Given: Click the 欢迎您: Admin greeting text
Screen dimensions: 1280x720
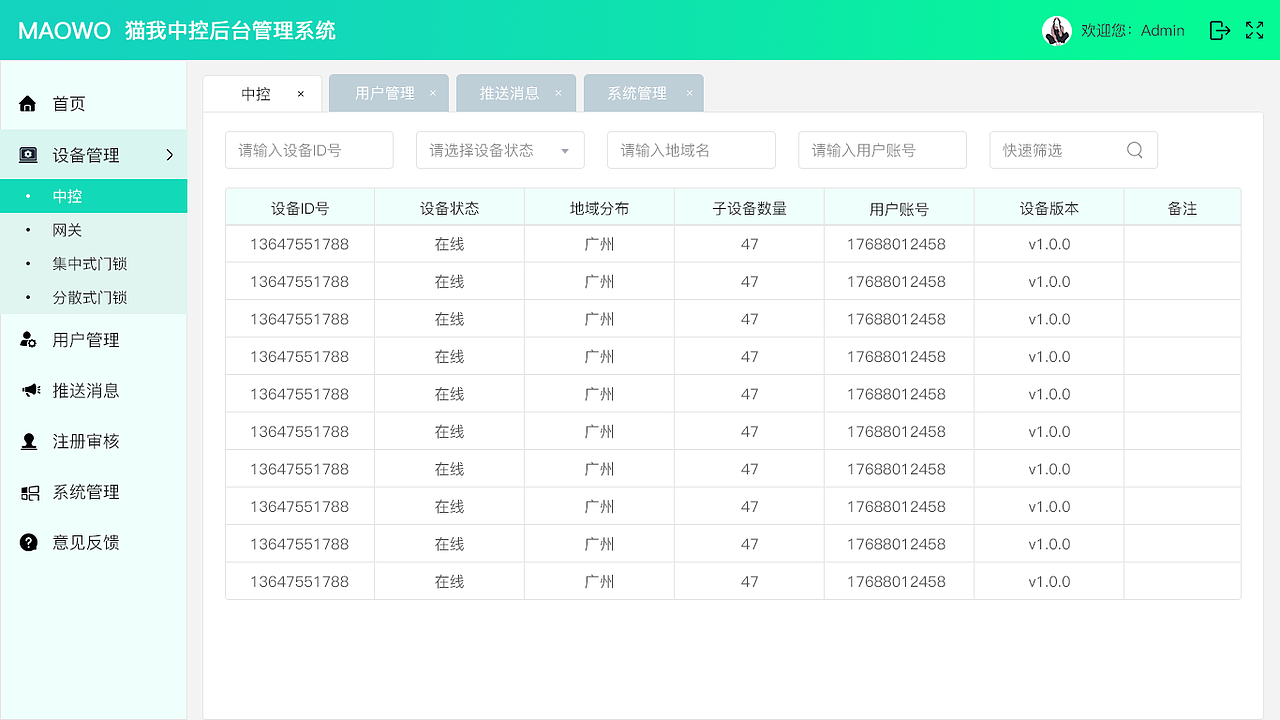Looking at the screenshot, I should [x=1133, y=31].
